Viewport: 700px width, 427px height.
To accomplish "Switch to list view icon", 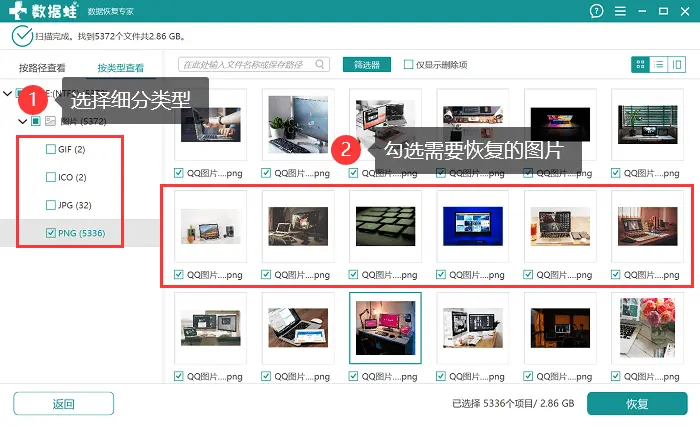I will click(x=658, y=65).
